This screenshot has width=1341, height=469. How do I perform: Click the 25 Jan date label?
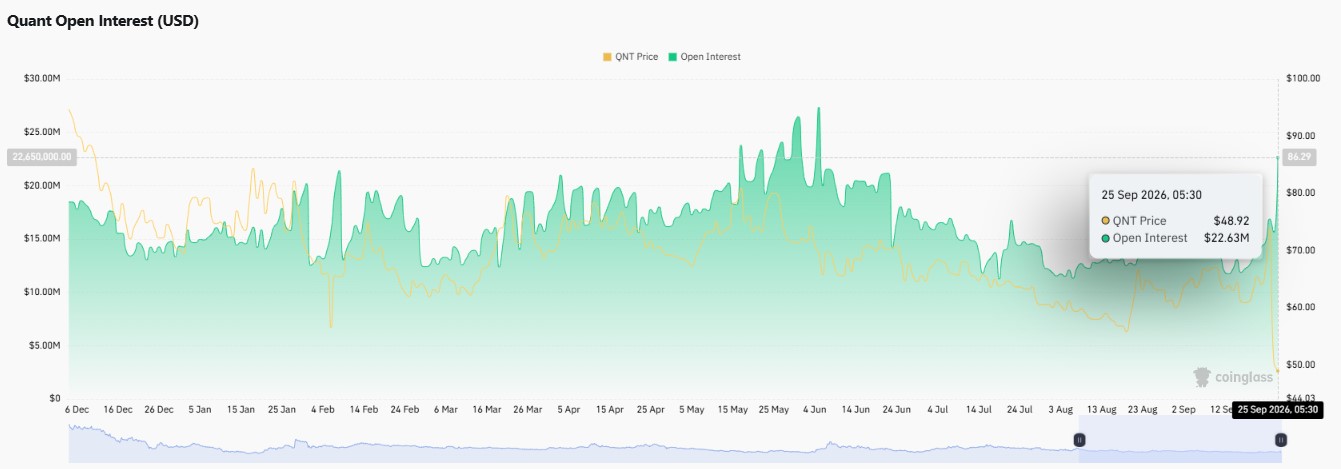[x=281, y=409]
